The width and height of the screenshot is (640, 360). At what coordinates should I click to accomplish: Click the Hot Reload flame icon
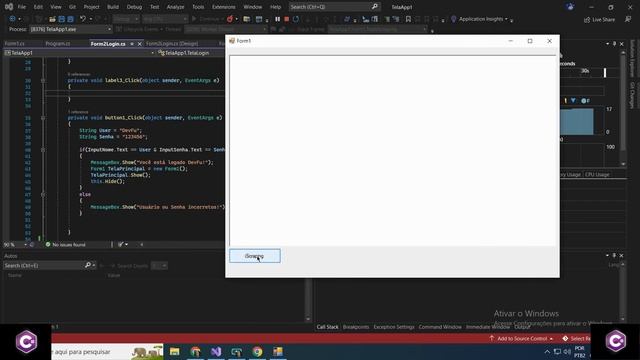click(230, 19)
